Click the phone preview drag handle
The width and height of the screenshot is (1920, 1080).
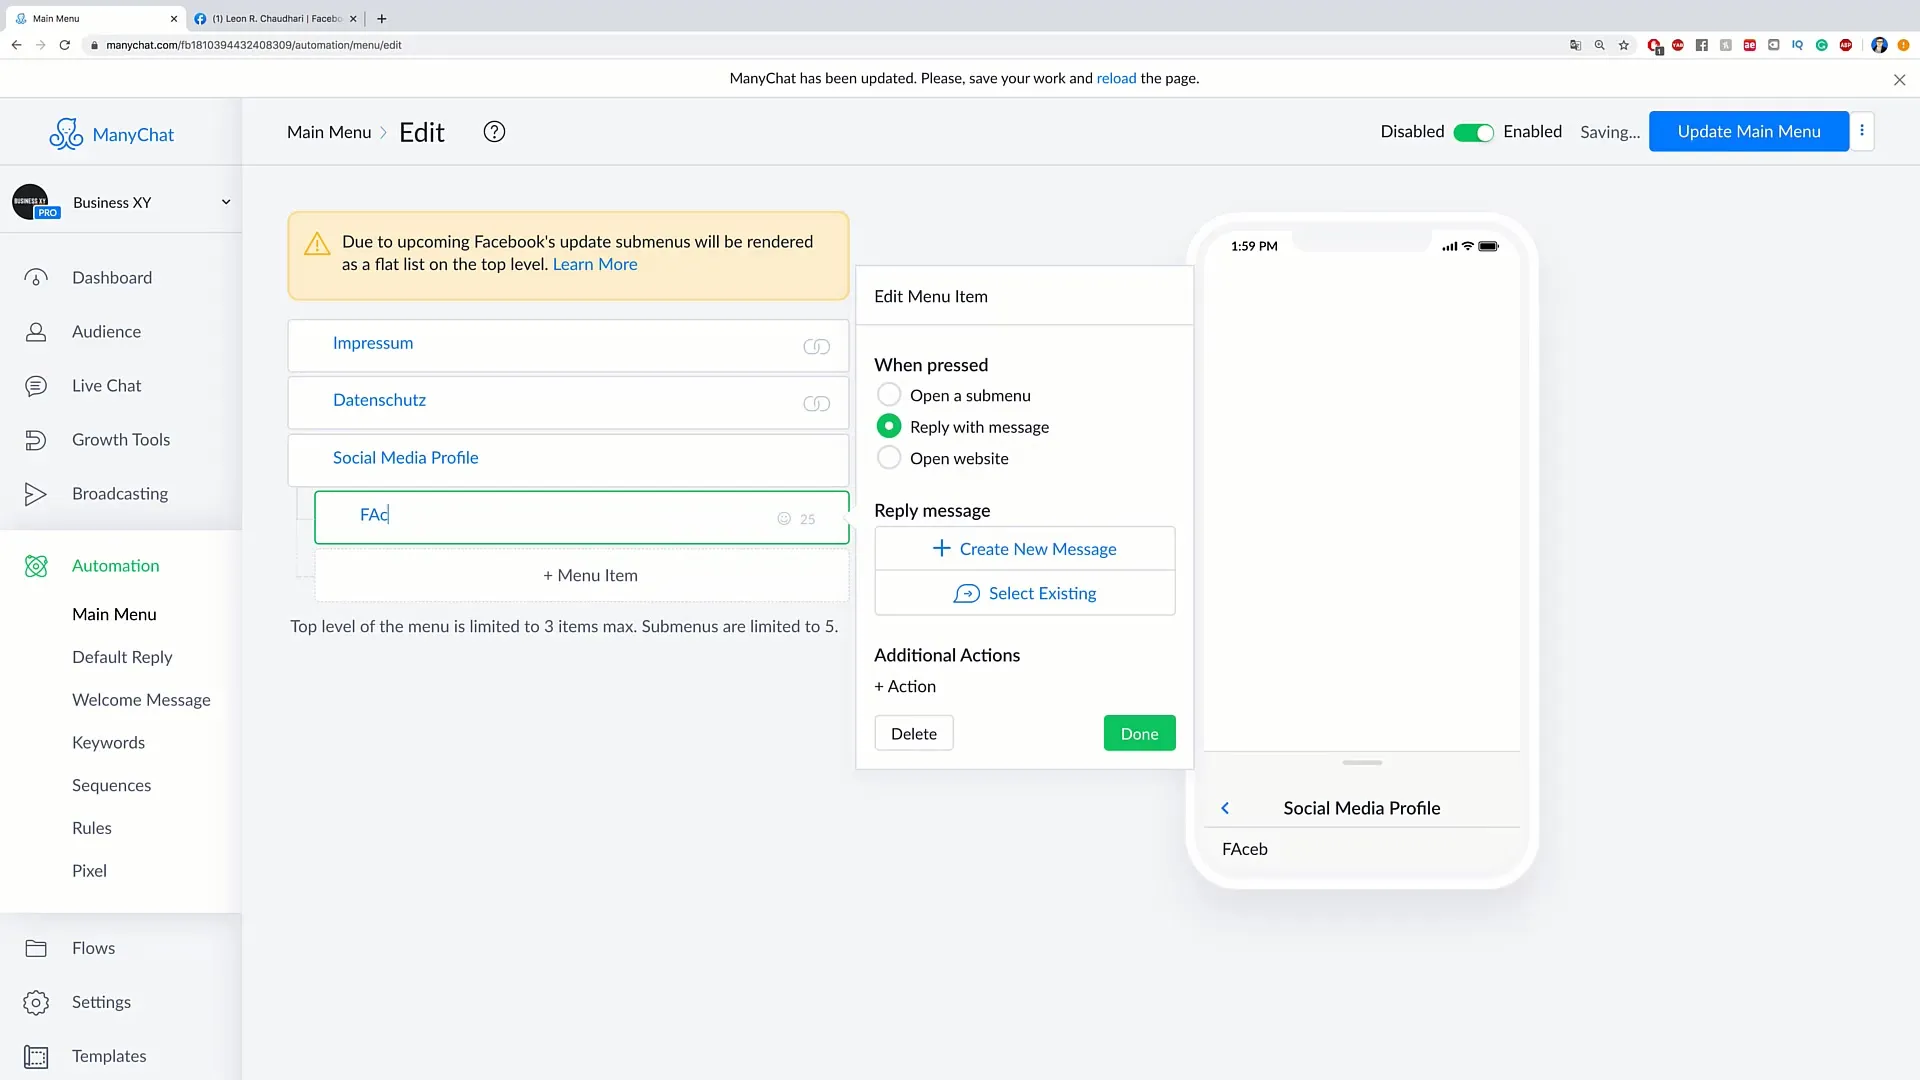pos(1362,762)
